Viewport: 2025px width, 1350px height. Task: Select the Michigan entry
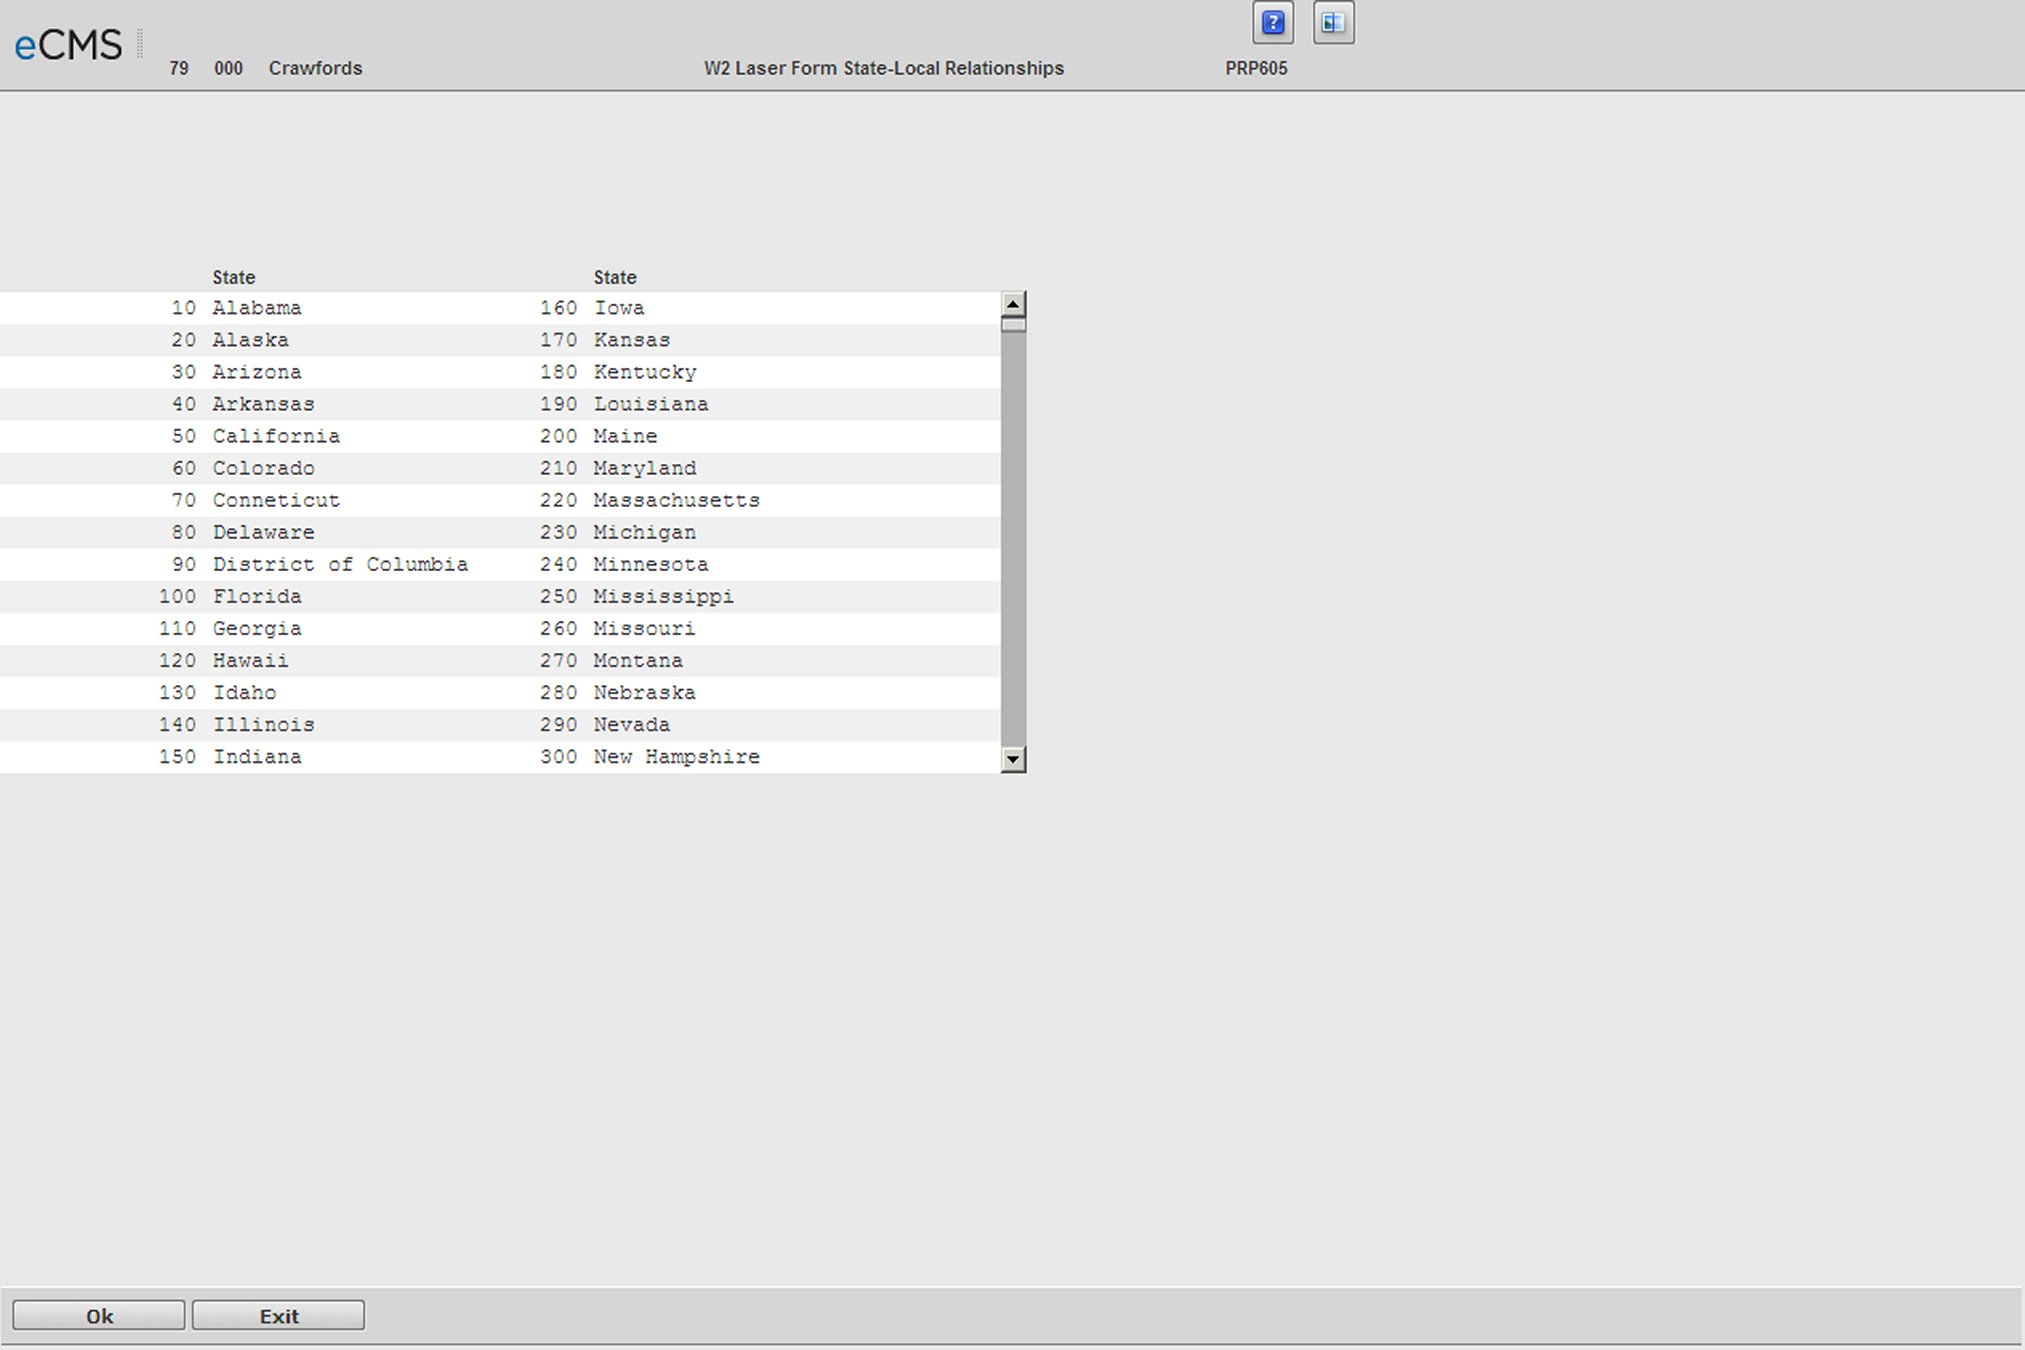pyautogui.click(x=645, y=532)
